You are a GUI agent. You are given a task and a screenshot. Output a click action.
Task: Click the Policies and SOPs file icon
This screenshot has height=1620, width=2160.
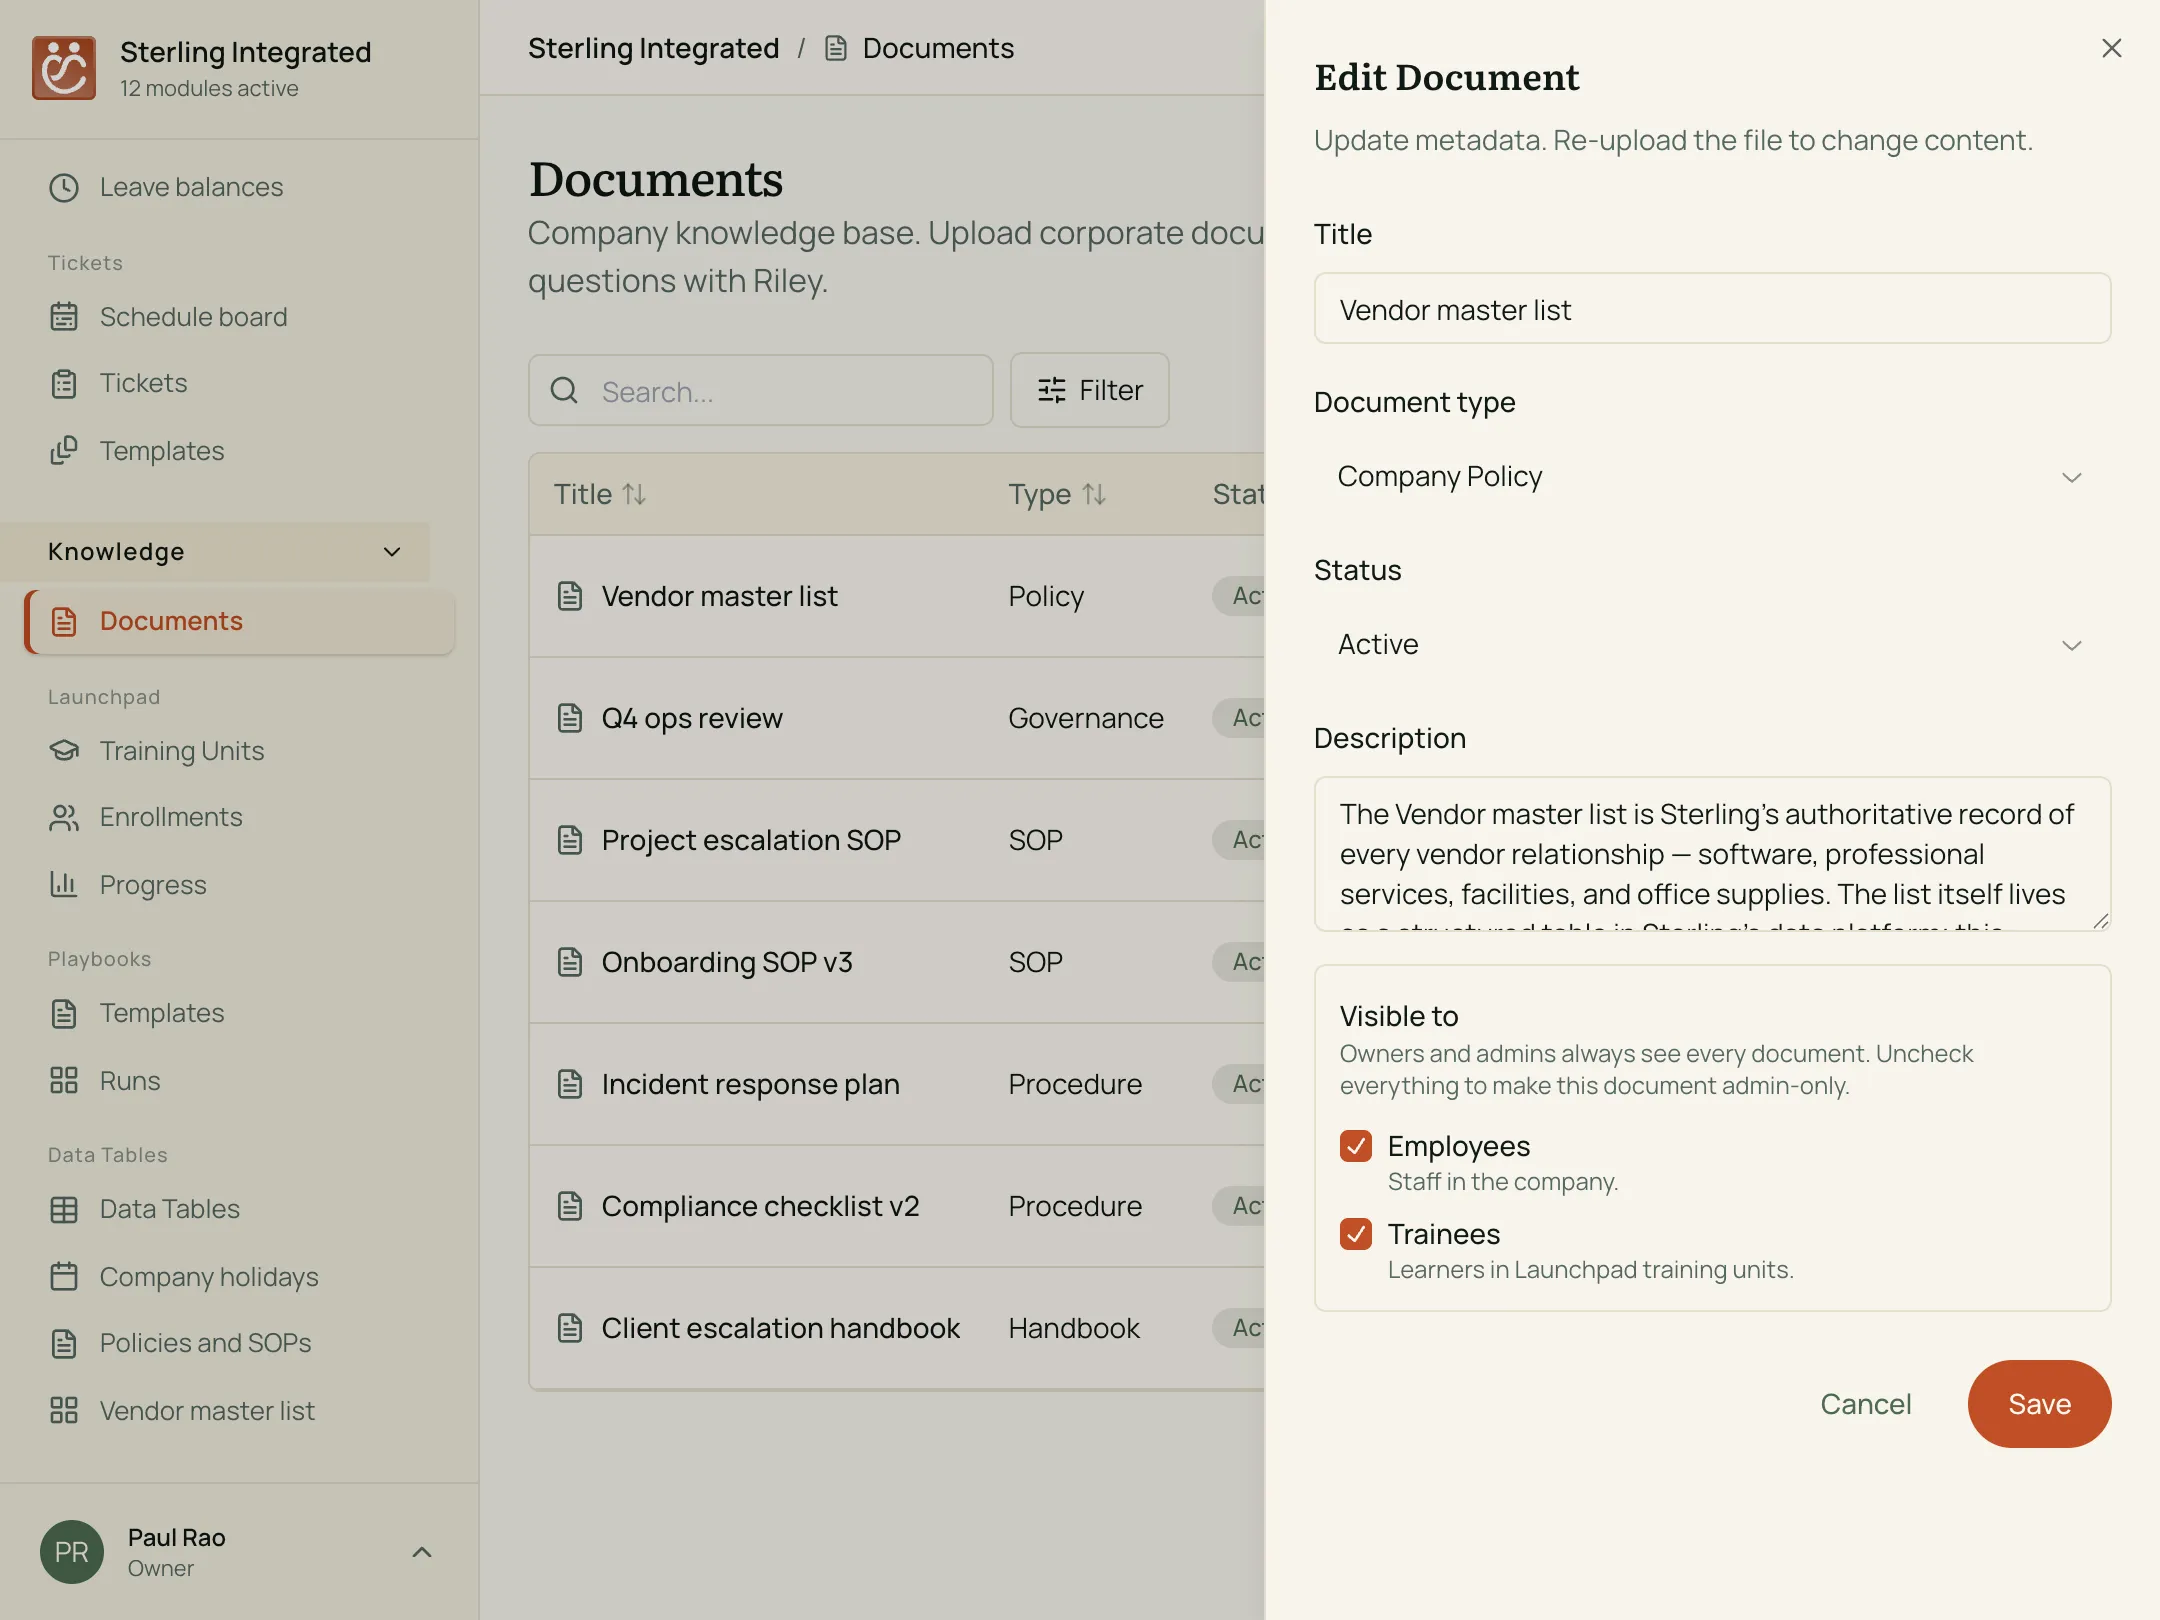tap(64, 1344)
